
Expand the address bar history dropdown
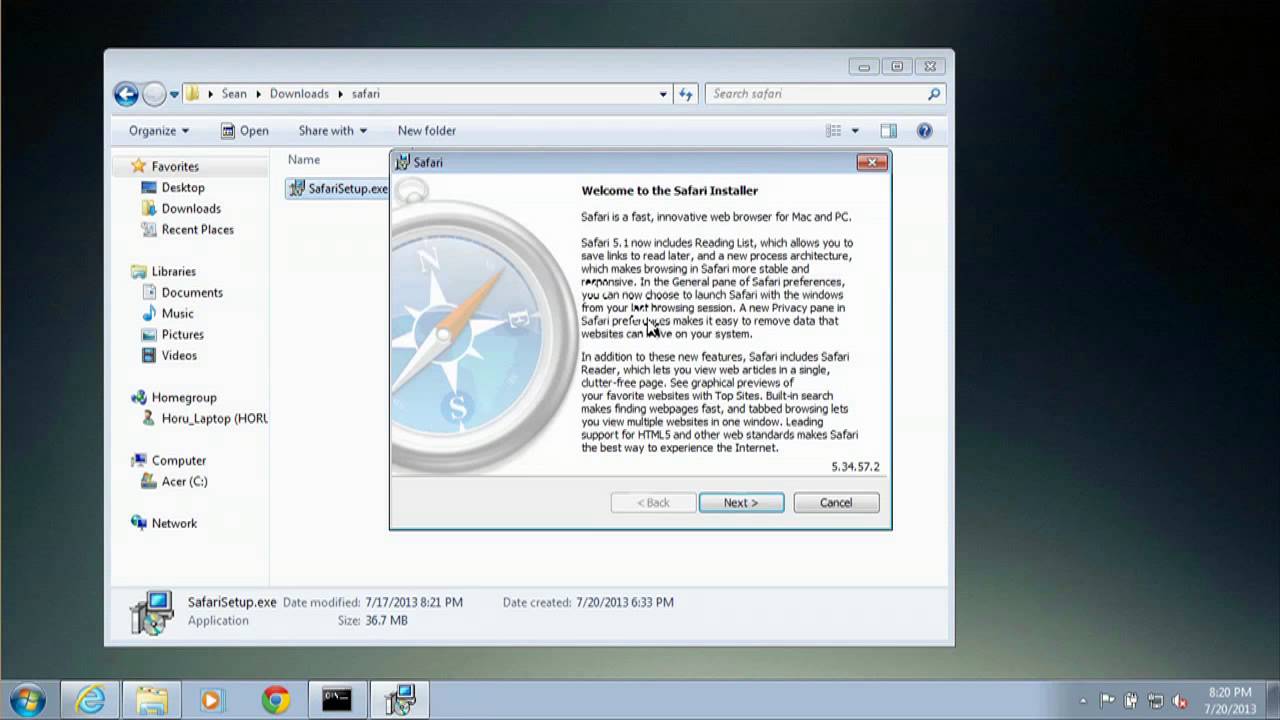(663, 94)
